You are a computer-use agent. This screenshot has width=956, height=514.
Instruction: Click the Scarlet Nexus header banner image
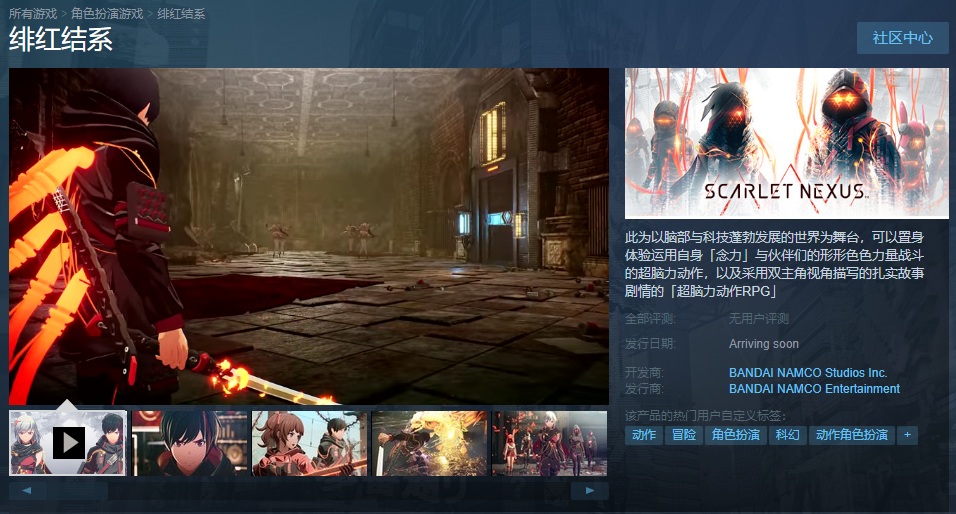(786, 143)
